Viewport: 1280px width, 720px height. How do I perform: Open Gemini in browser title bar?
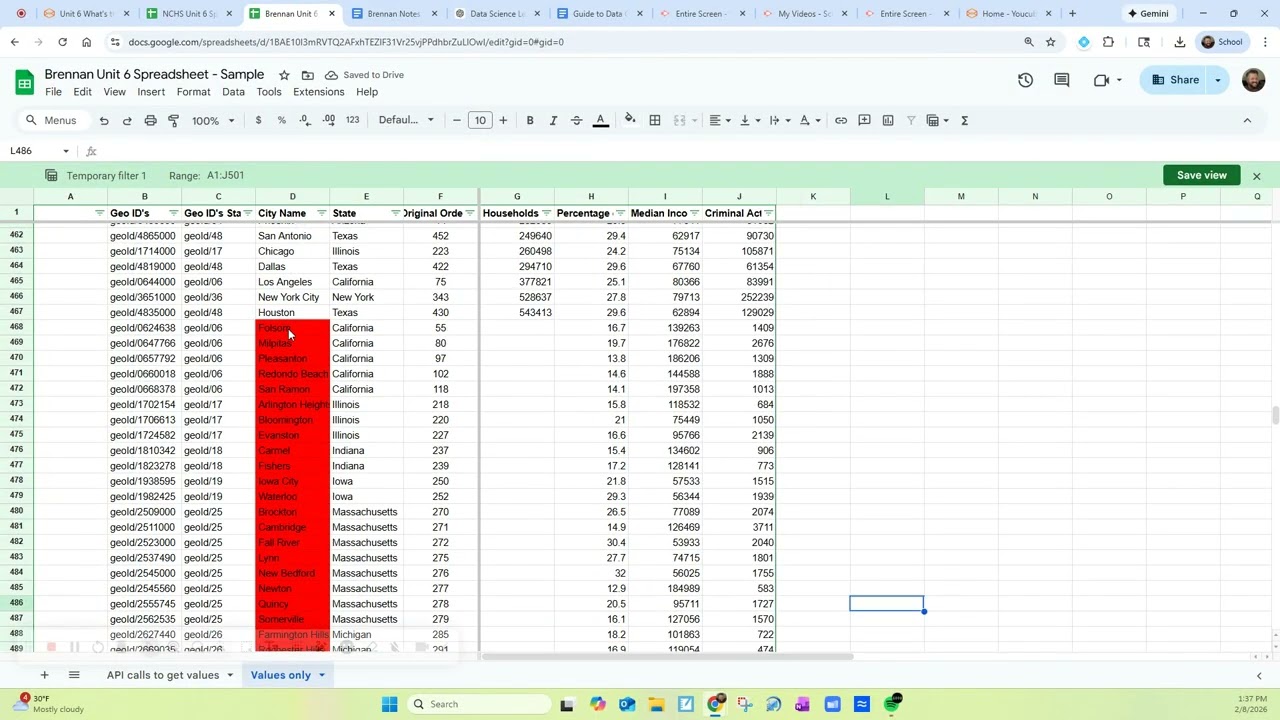click(1147, 14)
